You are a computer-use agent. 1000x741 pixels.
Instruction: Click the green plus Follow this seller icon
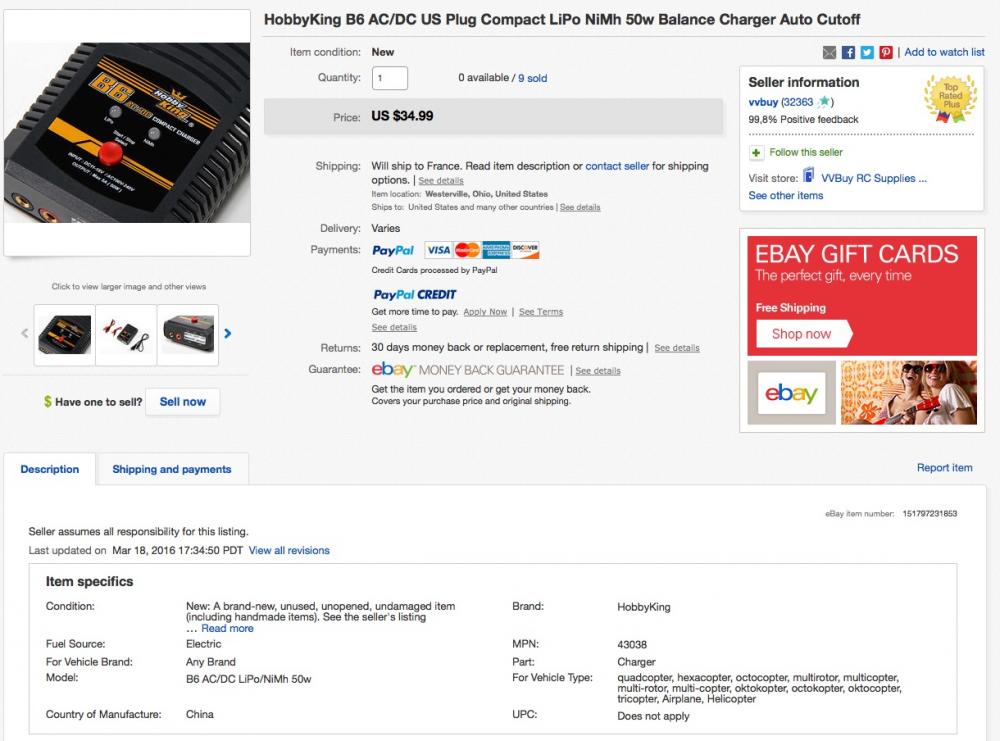point(756,152)
